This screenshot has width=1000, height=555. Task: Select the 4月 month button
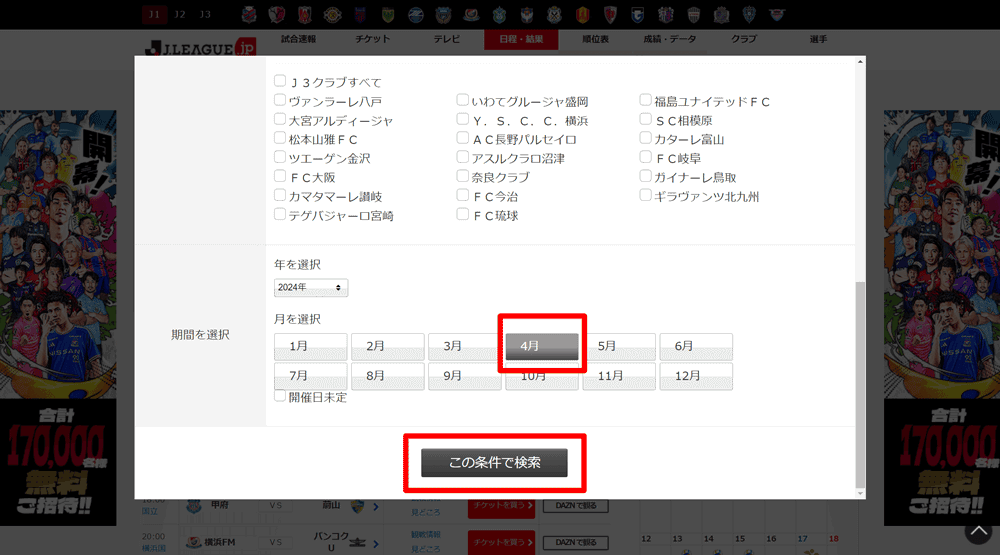tap(541, 346)
